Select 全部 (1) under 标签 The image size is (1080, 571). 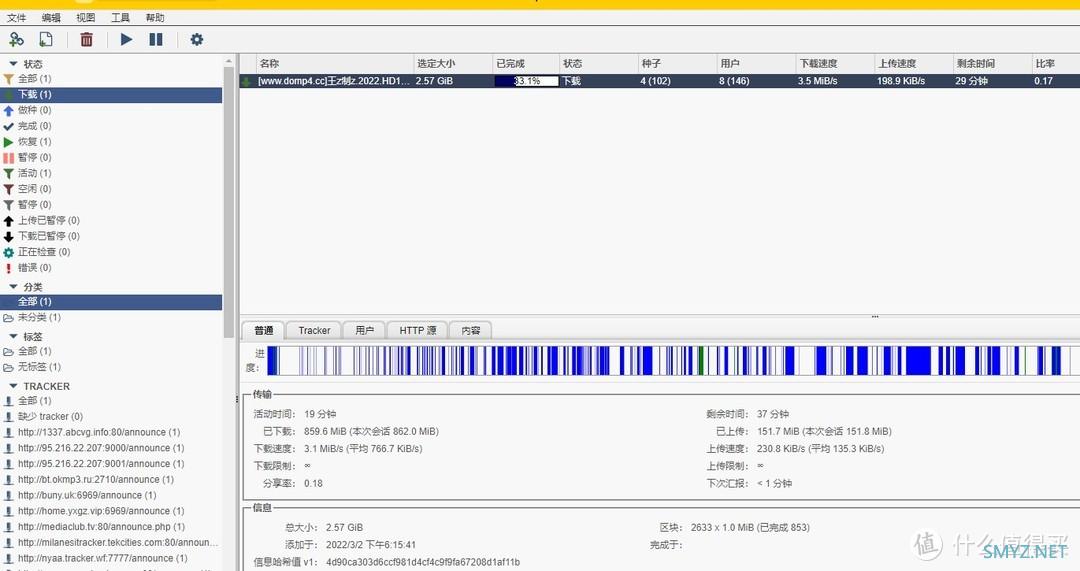coord(111,351)
